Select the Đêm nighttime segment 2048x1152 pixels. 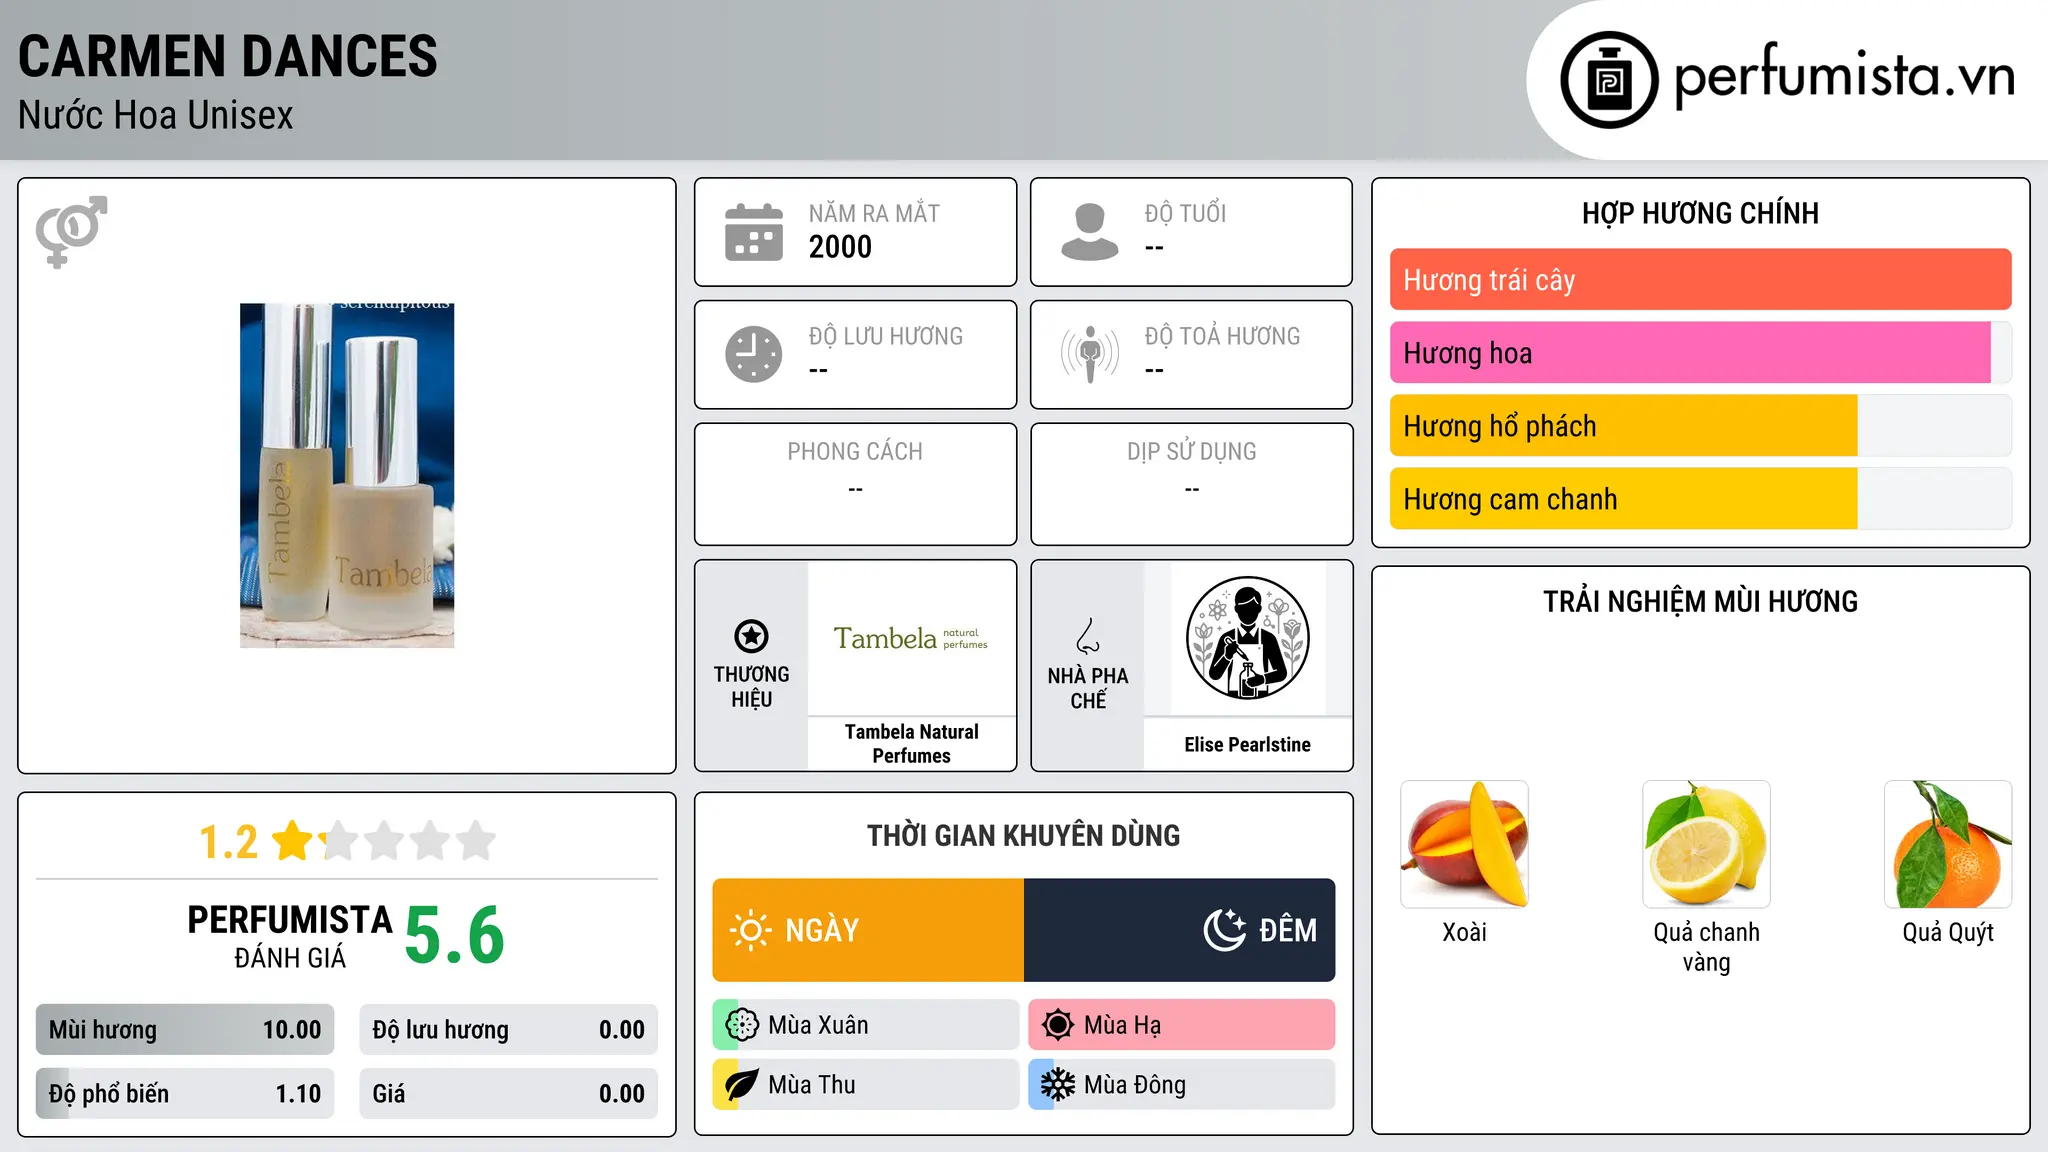coord(1180,930)
